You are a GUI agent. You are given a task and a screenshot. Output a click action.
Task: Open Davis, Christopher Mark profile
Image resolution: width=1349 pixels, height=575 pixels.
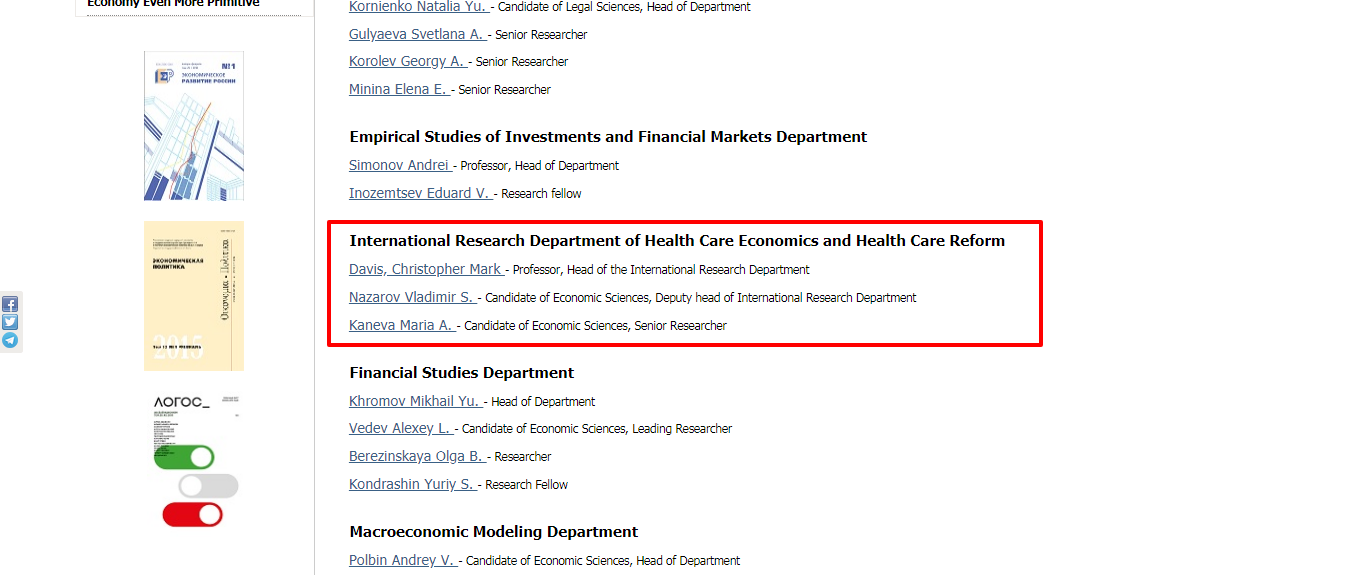[427, 269]
